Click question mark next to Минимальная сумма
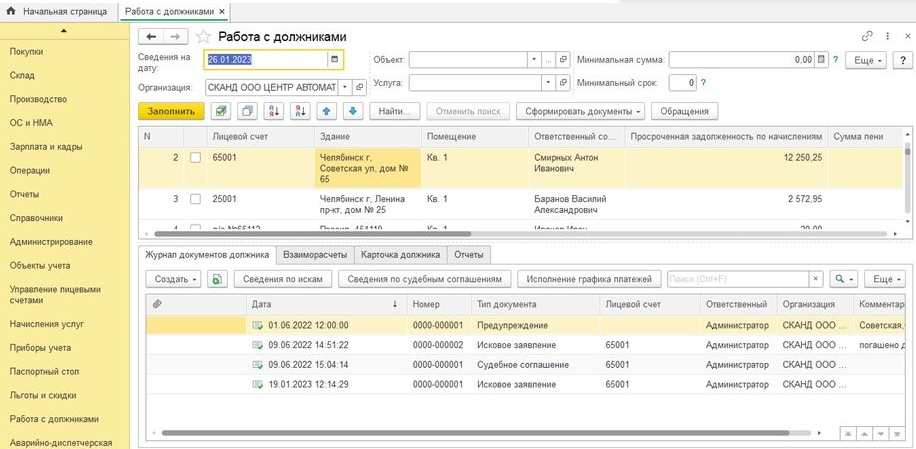Screen dimensions: 916x449 pyautogui.click(x=835, y=60)
